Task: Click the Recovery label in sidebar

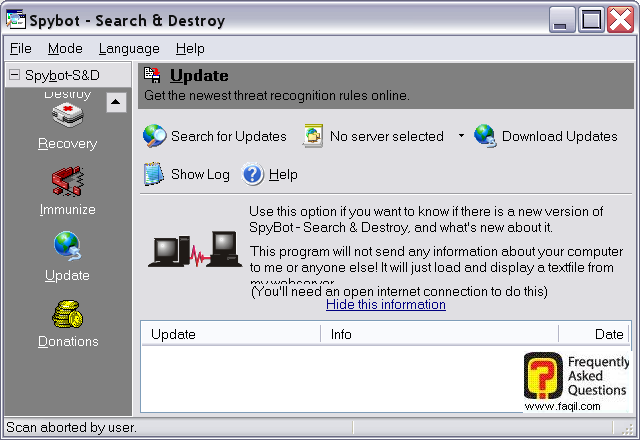Action: coord(68,144)
